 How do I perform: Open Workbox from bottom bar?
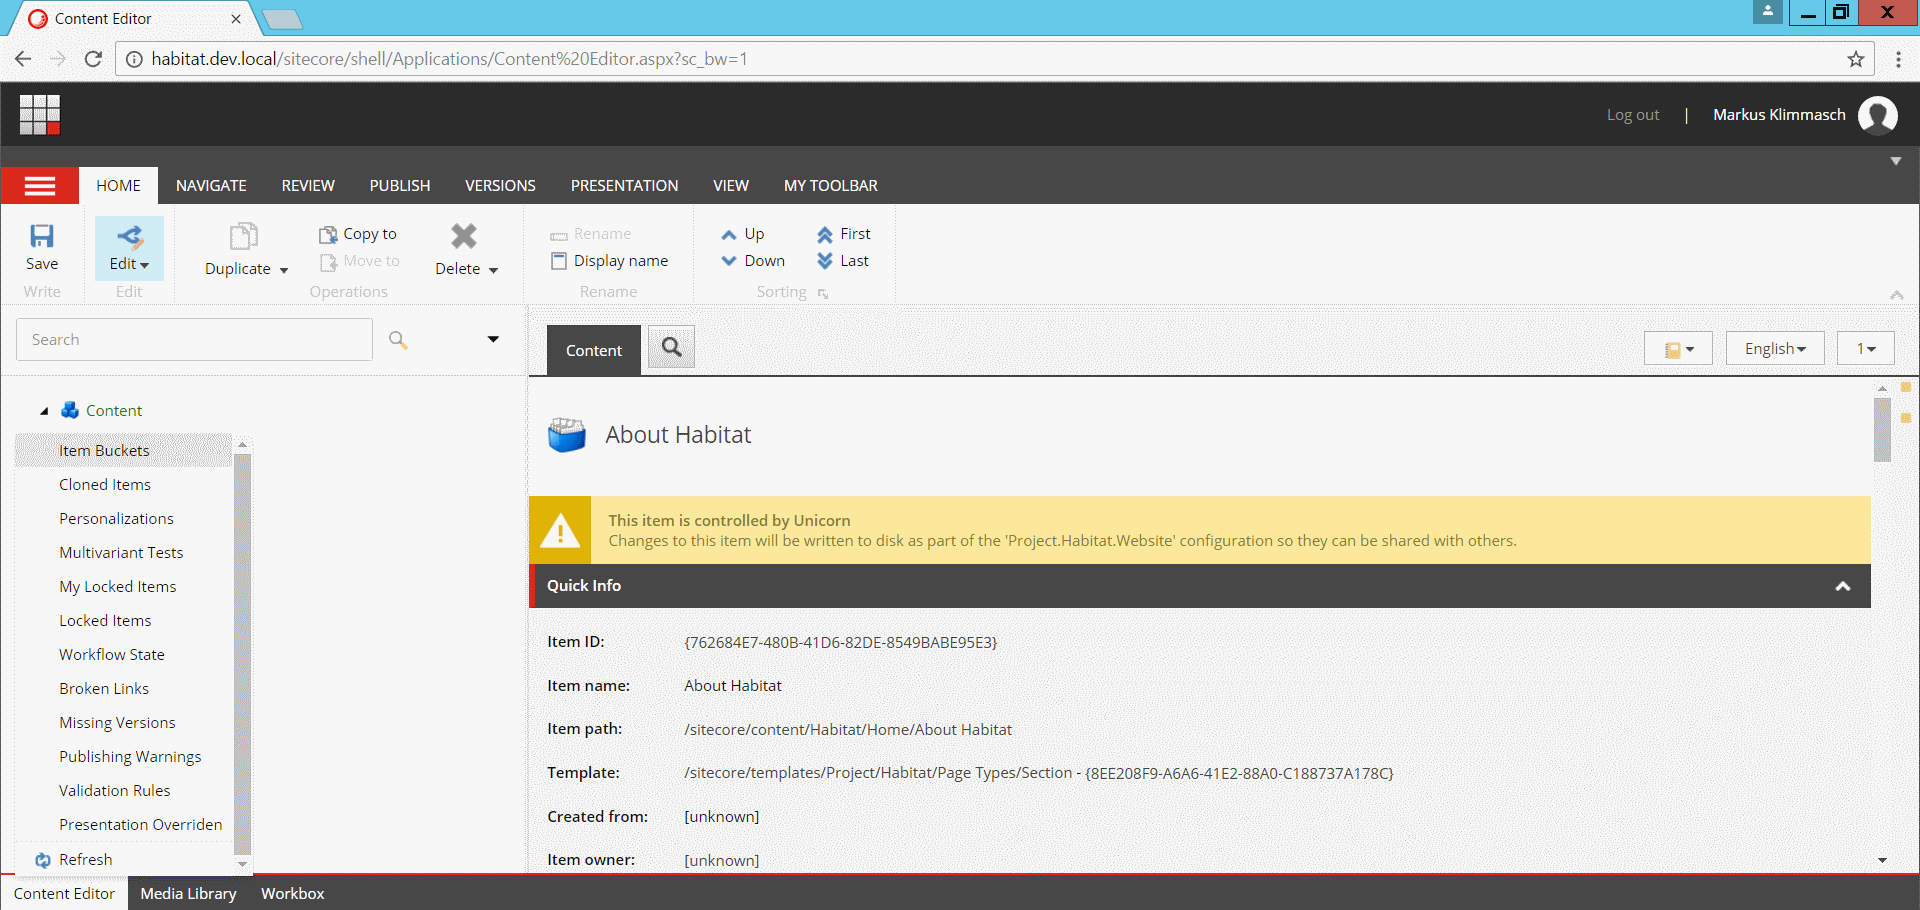click(293, 893)
